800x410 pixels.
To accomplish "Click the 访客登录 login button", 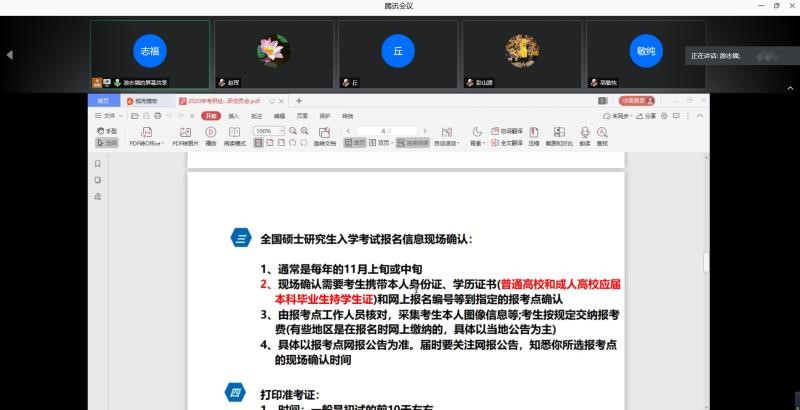I will (637, 101).
